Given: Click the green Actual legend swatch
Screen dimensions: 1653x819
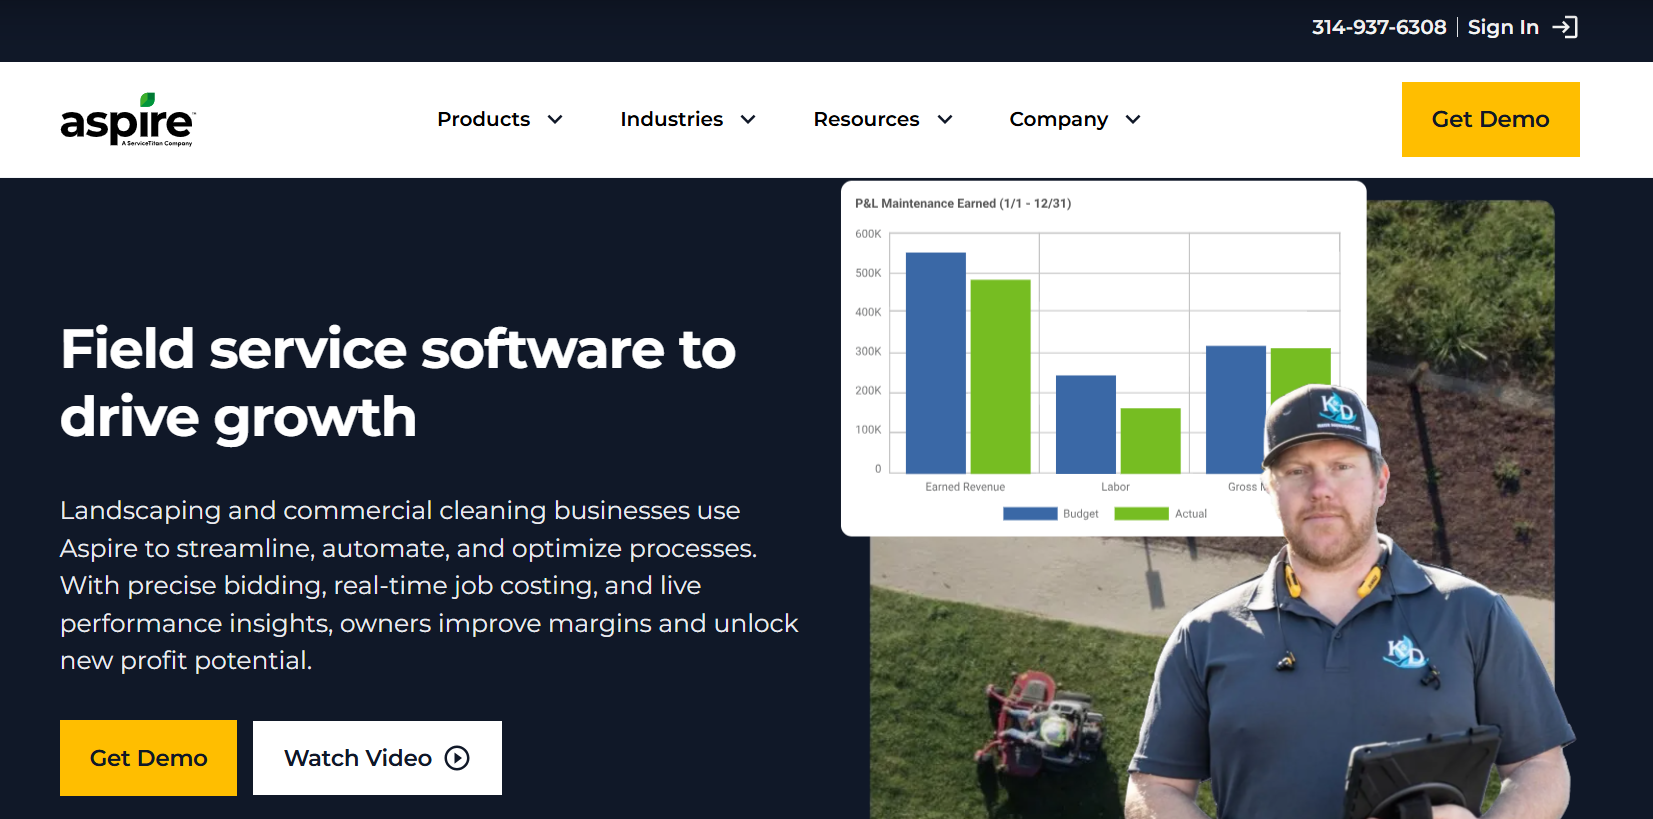Looking at the screenshot, I should 1141,513.
